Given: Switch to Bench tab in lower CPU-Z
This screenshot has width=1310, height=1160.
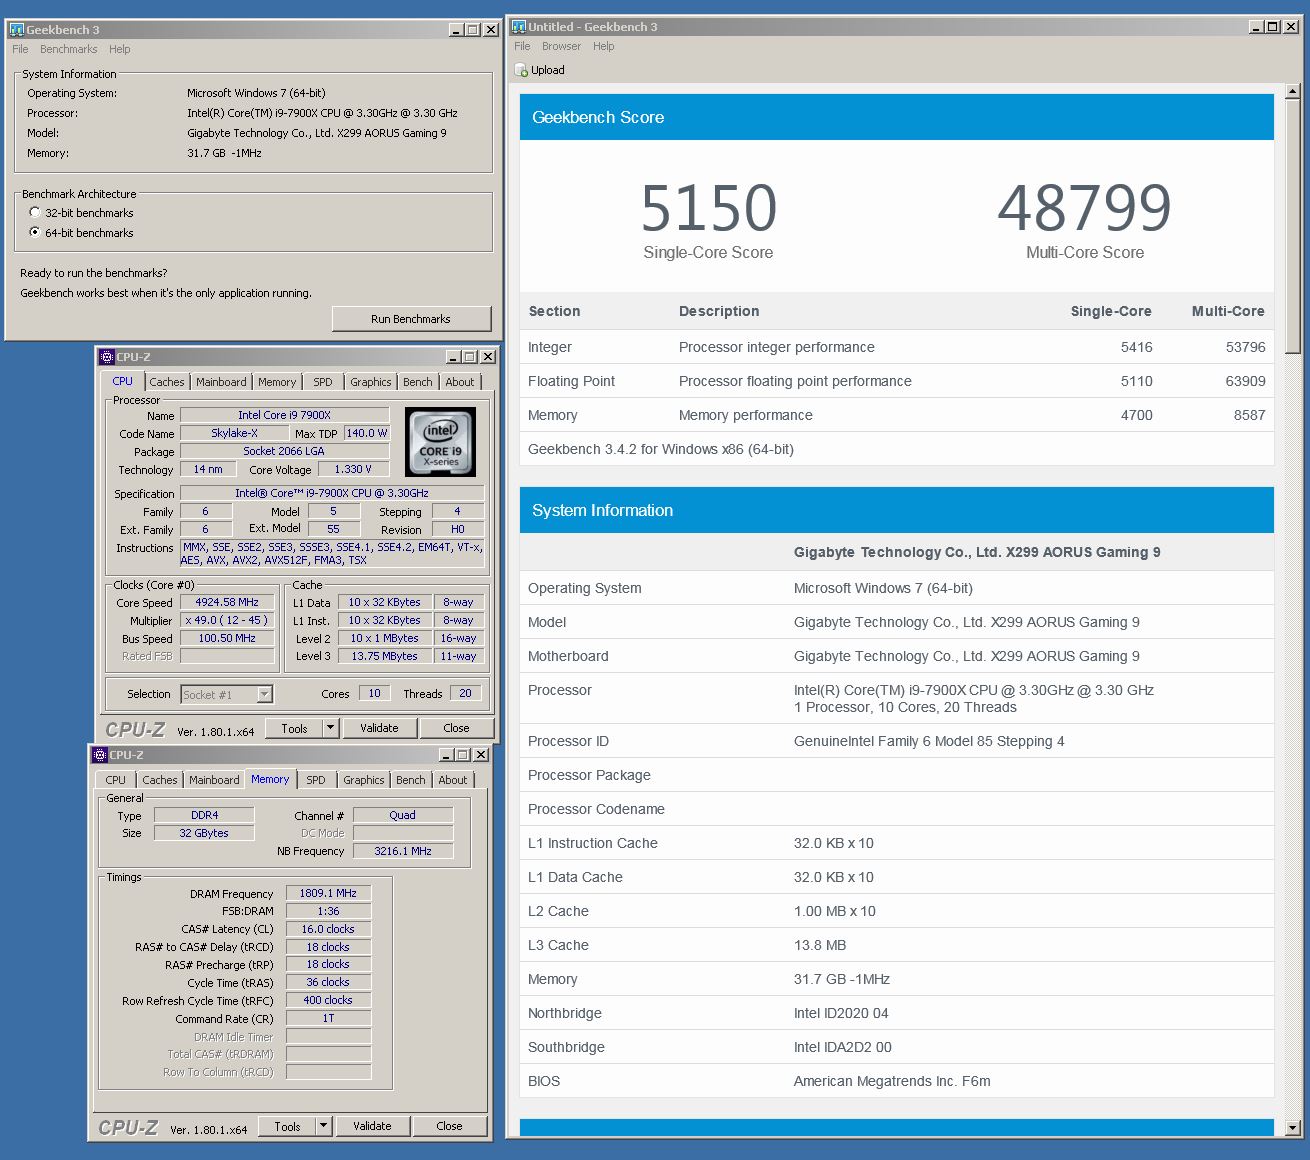Looking at the screenshot, I should [411, 780].
